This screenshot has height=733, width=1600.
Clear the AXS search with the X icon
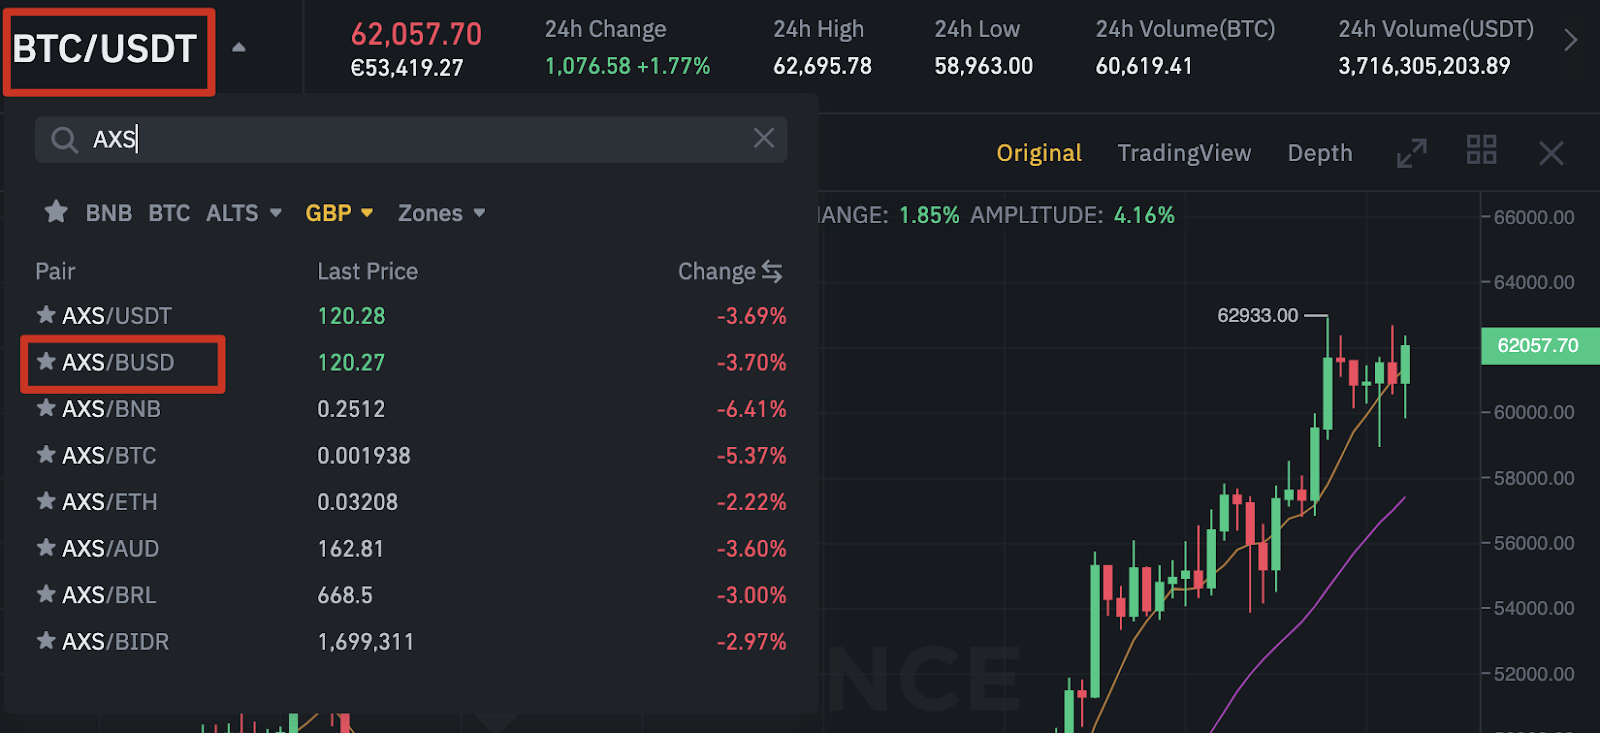764,138
